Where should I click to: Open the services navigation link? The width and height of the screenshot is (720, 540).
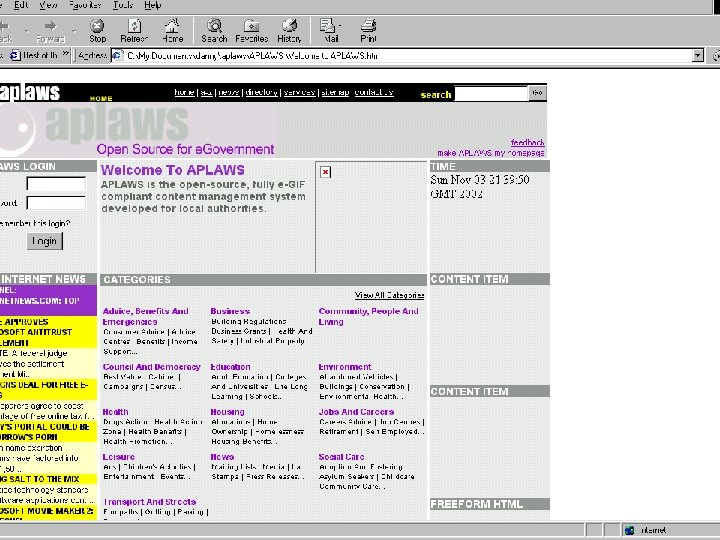299,92
